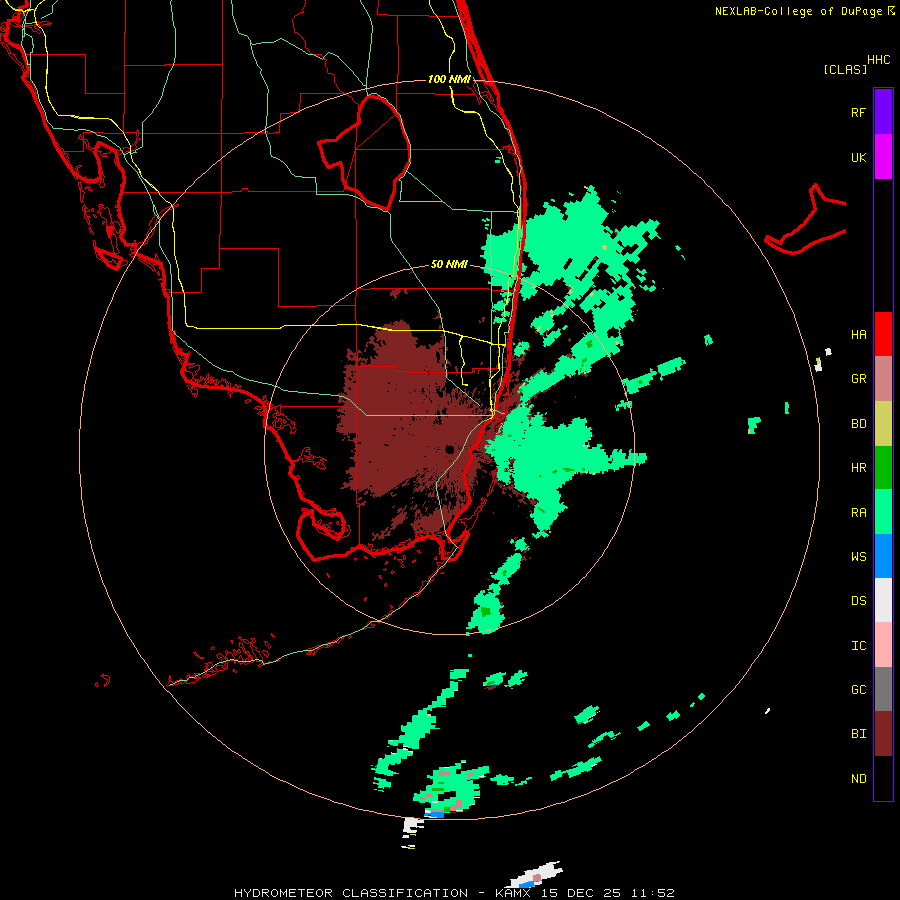Screen dimensions: 900x900
Task: Click the WS legend label
Action: tap(858, 556)
